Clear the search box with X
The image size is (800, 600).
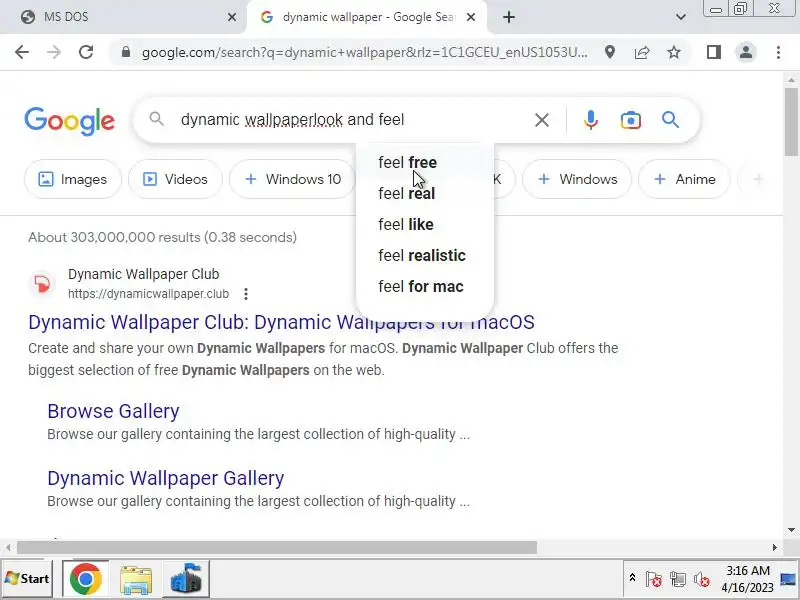pyautogui.click(x=542, y=120)
